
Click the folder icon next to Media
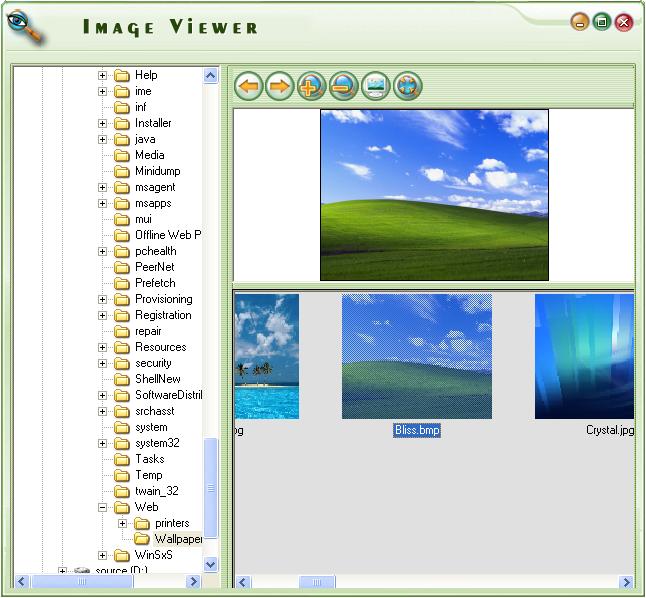pyautogui.click(x=122, y=155)
